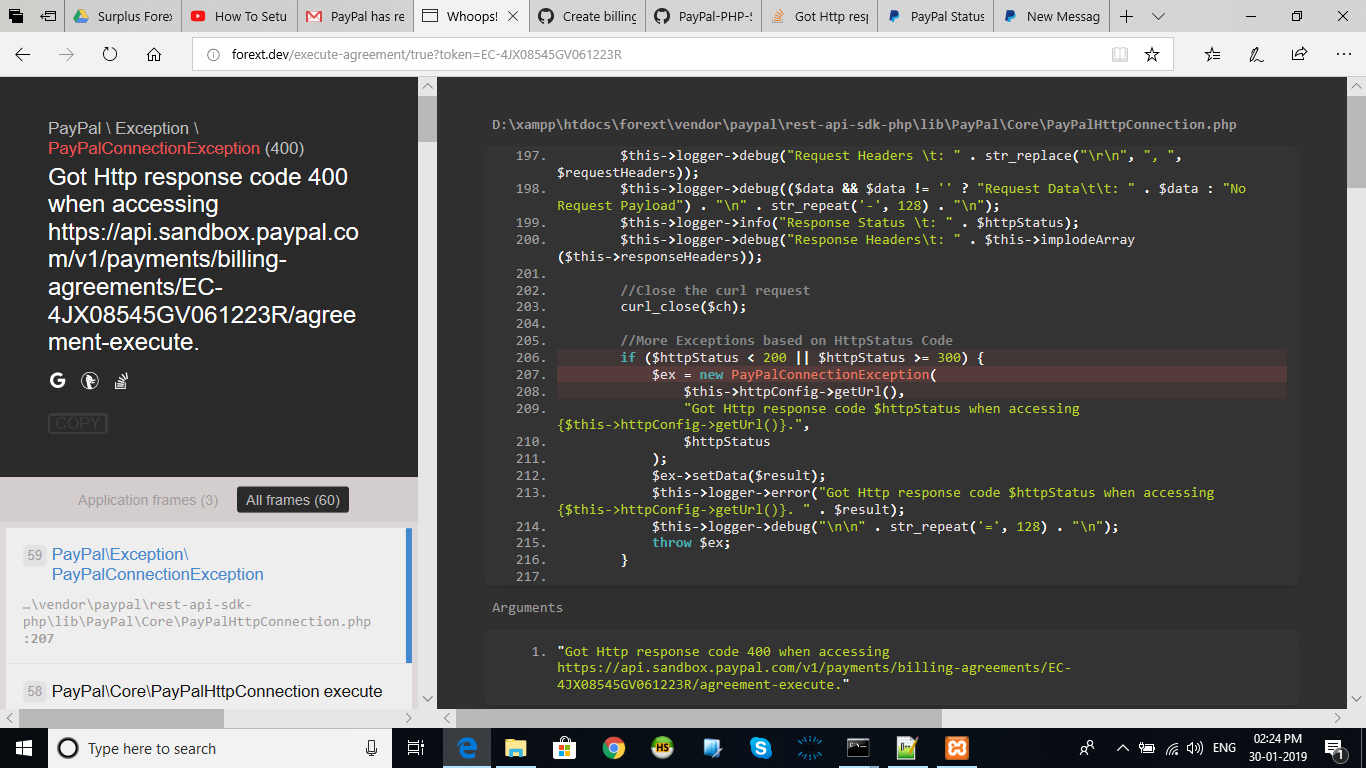This screenshot has width=1366, height=768.
Task: Open the New Message PayPal tab
Action: click(x=1050, y=16)
